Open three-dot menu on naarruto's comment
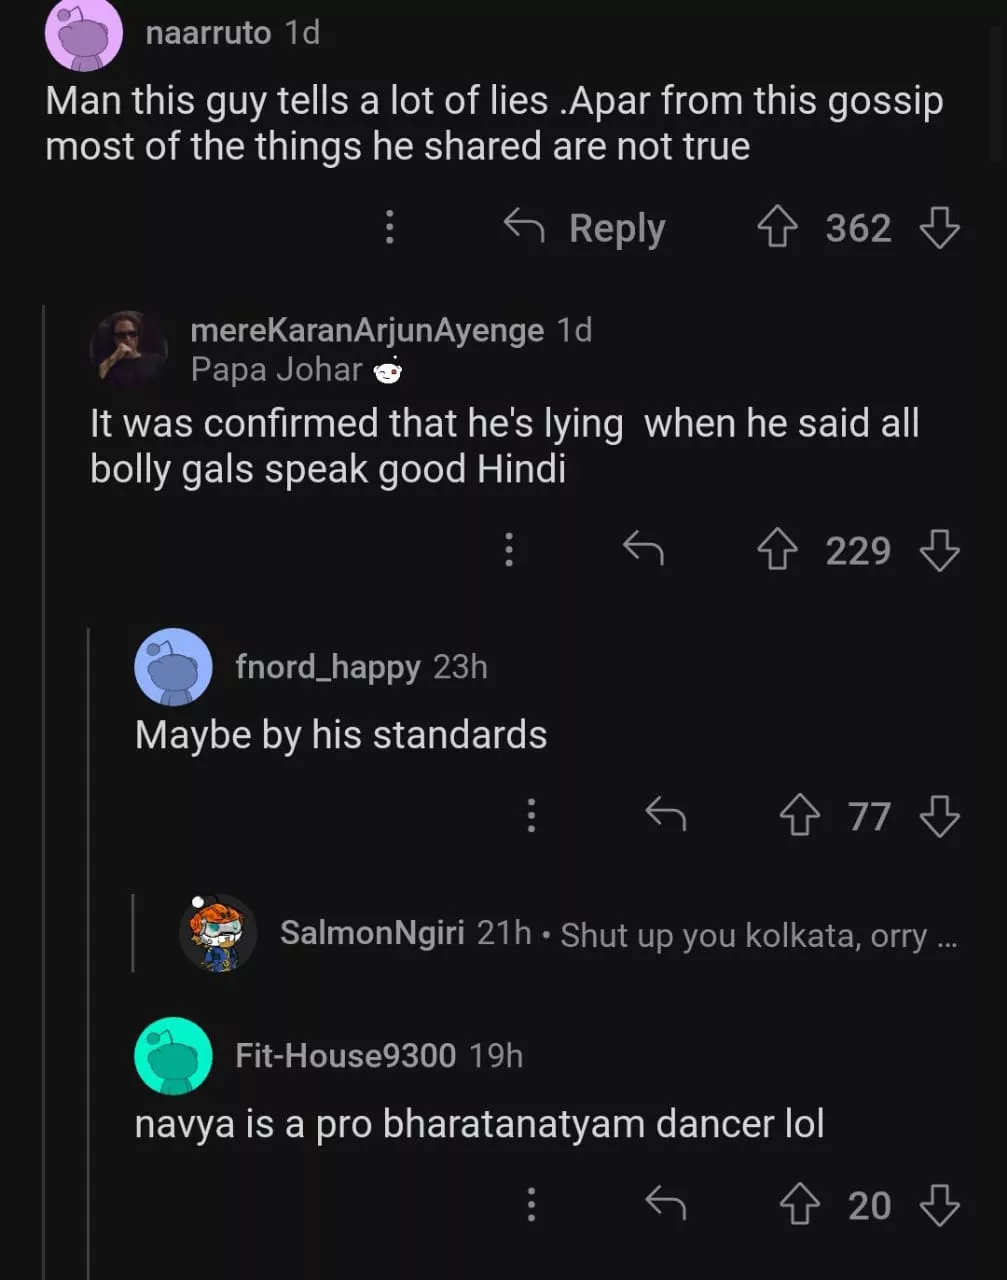This screenshot has height=1280, width=1007. click(390, 228)
